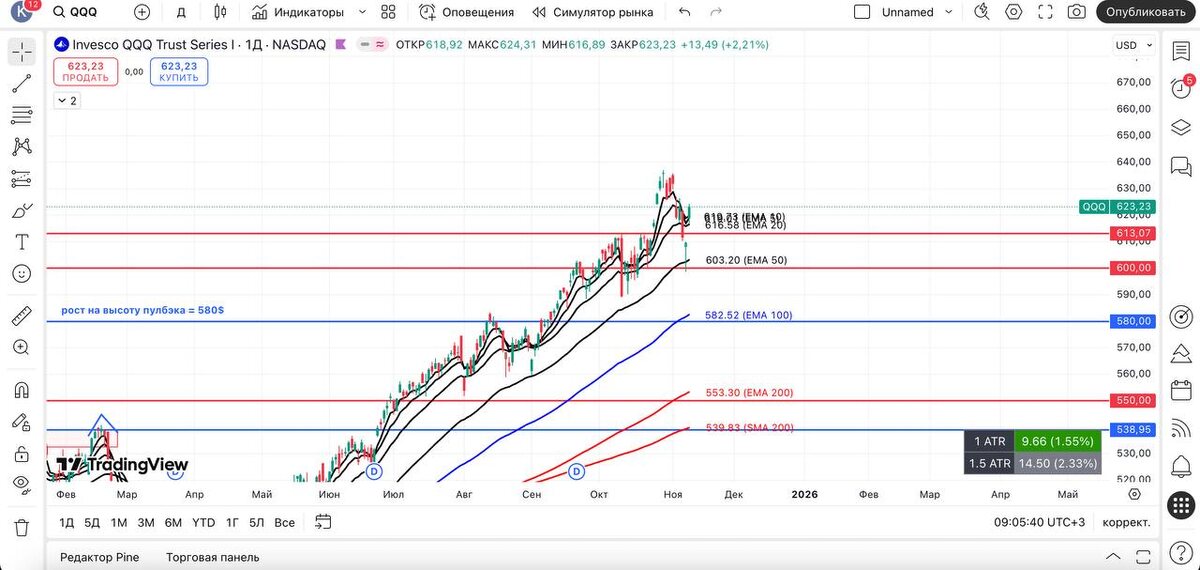Click the ПРОДАТЬ 623,23 sell button
This screenshot has width=1200, height=570.
(86, 71)
